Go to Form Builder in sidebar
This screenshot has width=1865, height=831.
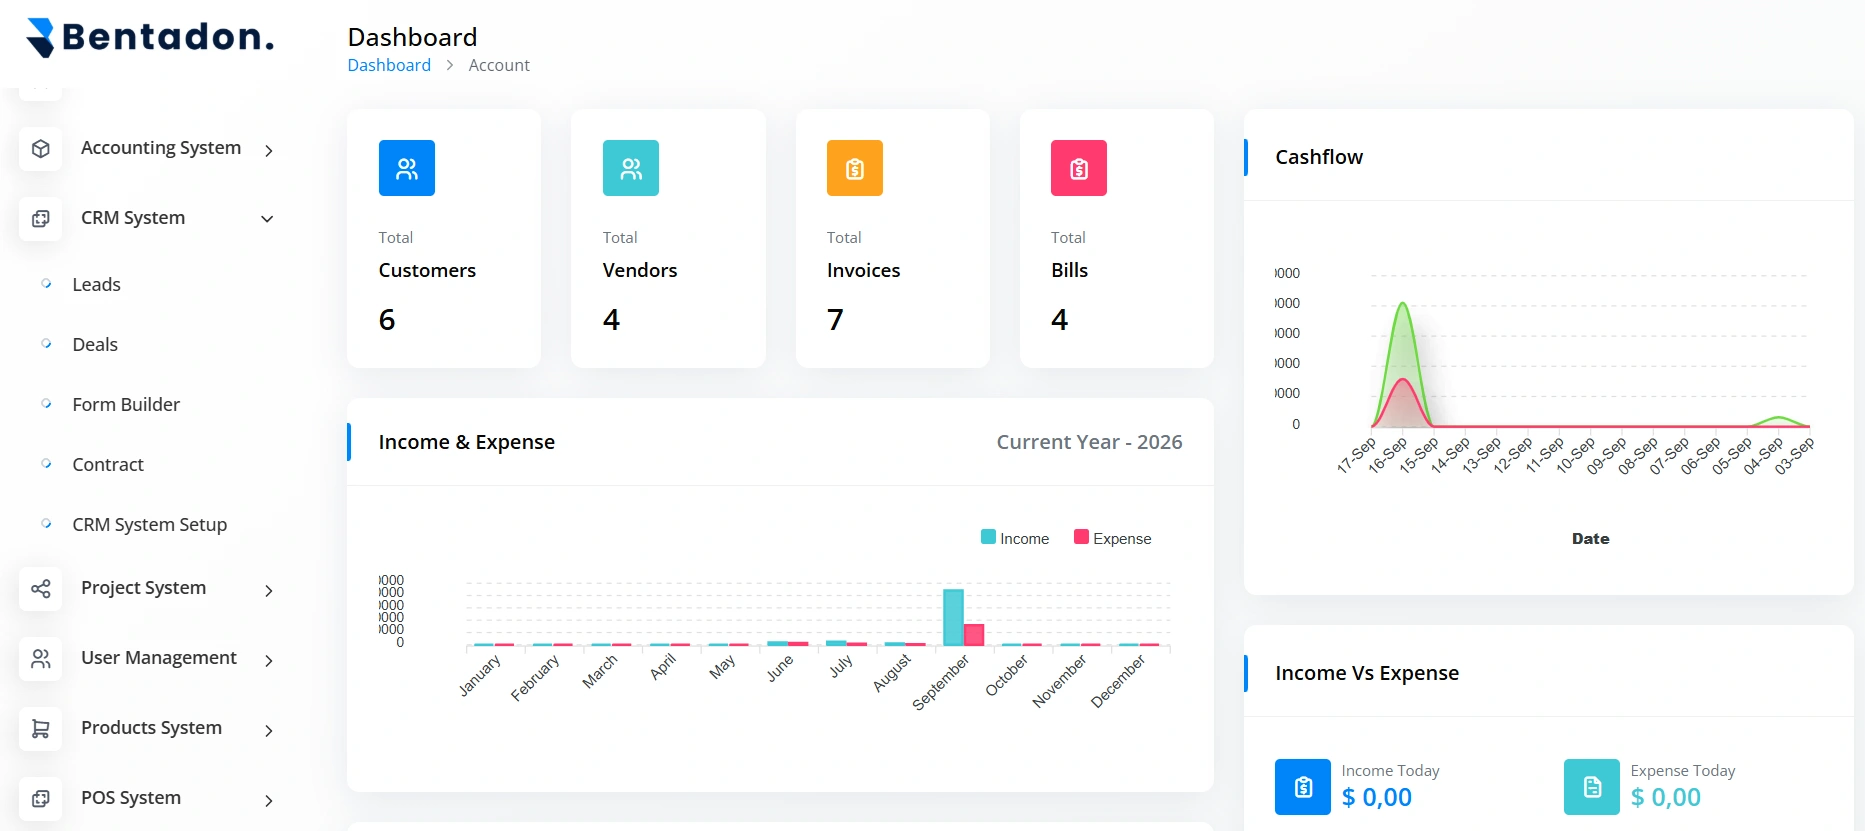(126, 405)
